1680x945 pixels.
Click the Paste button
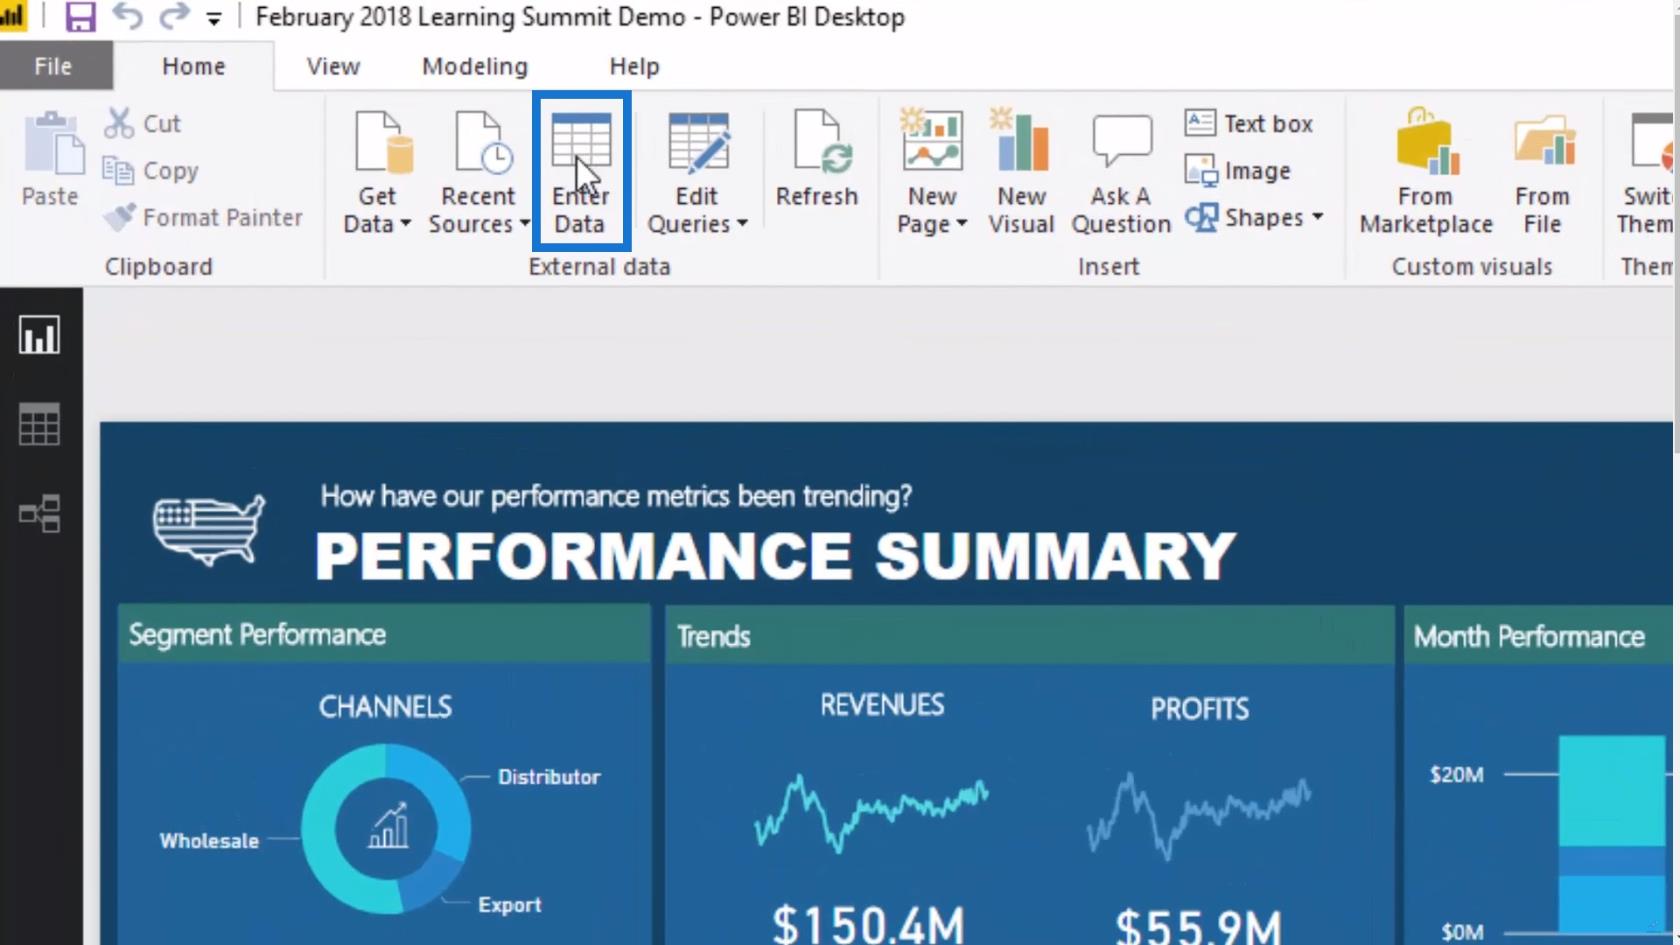click(x=51, y=159)
